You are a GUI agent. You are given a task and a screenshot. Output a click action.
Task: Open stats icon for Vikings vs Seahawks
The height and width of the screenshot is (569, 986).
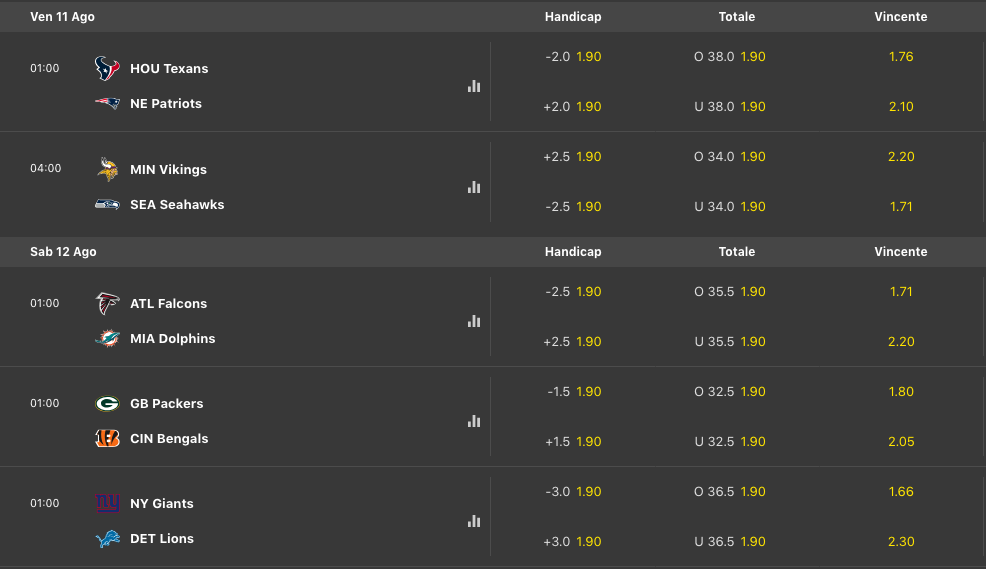(474, 187)
